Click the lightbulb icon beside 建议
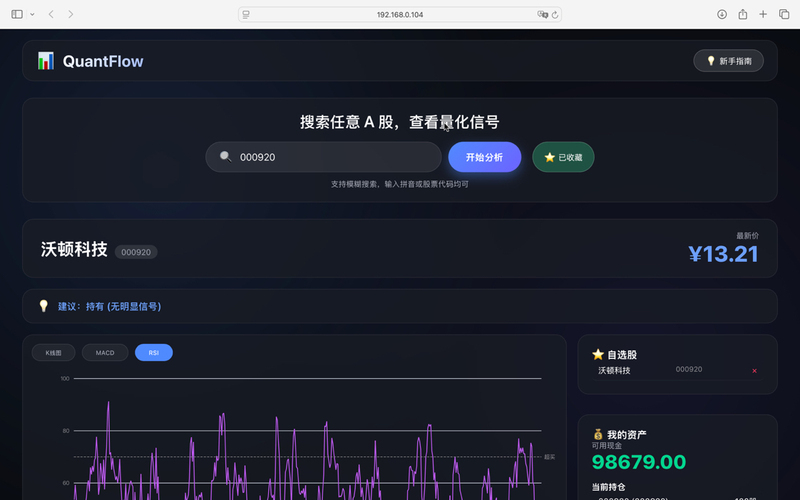Viewport: 800px width, 500px height. point(43,306)
